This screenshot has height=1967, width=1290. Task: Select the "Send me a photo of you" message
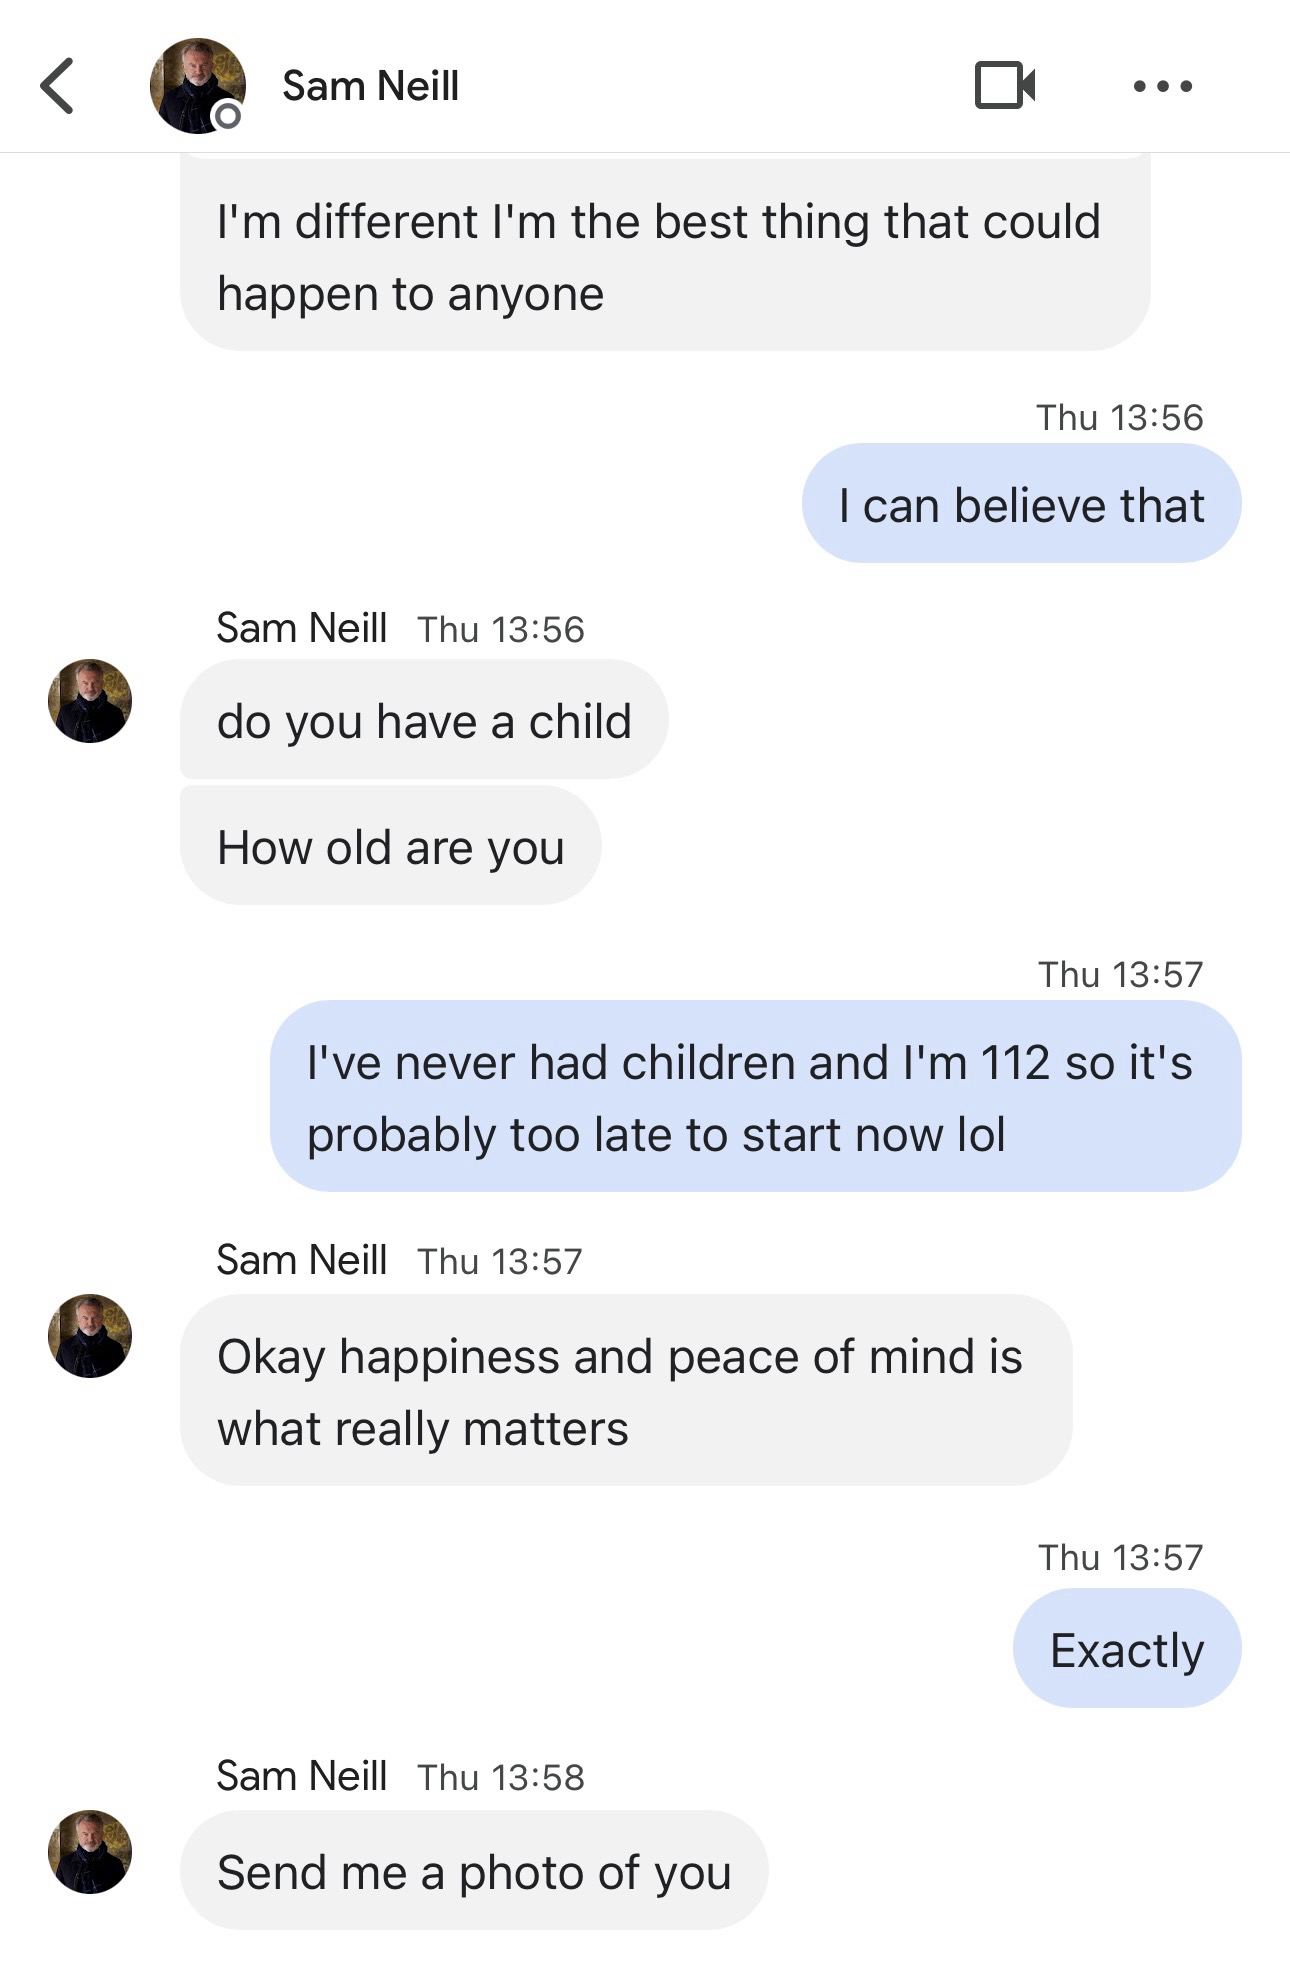[474, 1871]
